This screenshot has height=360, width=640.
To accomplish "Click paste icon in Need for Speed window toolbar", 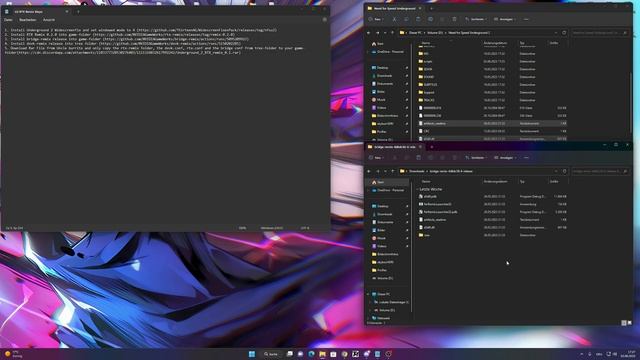I will click(418, 19).
